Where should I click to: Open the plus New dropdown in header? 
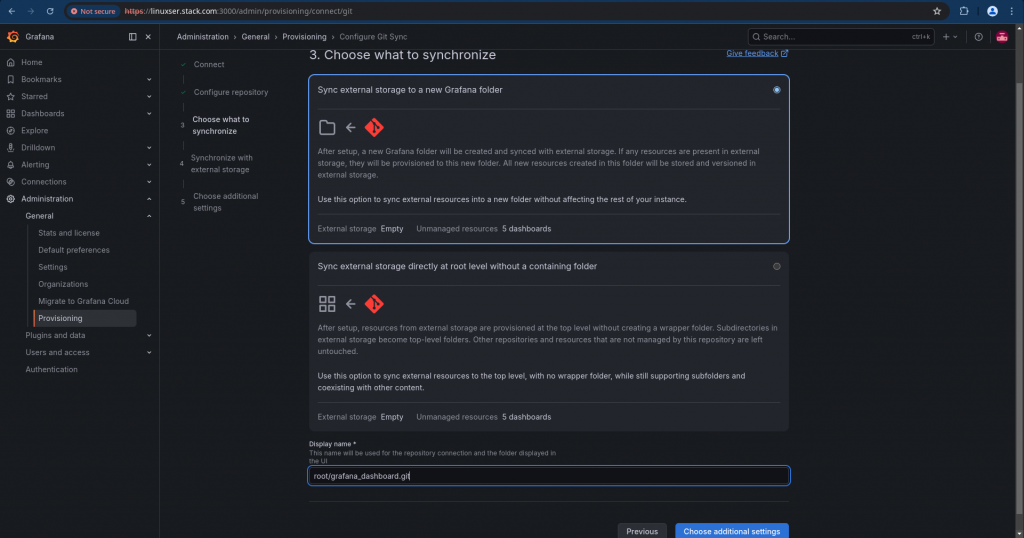(950, 37)
